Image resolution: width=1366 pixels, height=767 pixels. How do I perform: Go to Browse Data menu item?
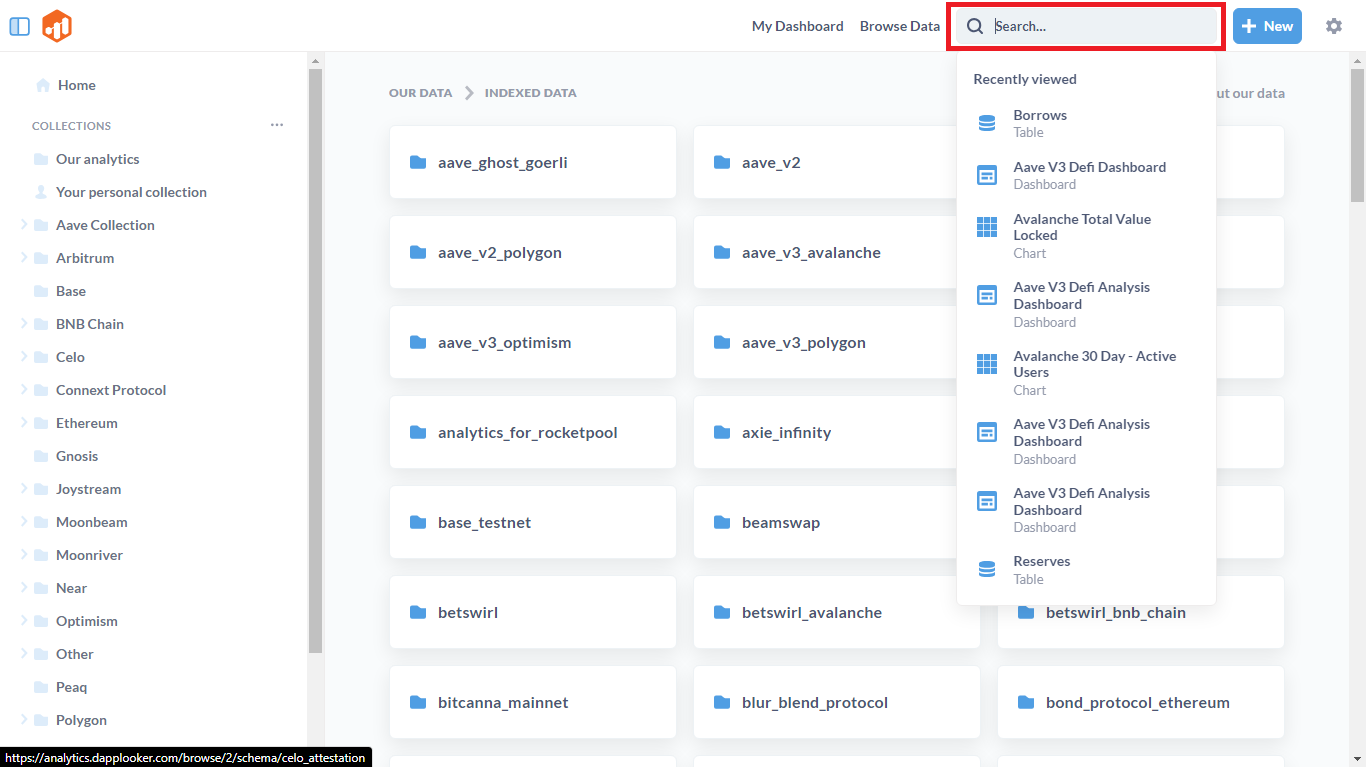tap(899, 26)
